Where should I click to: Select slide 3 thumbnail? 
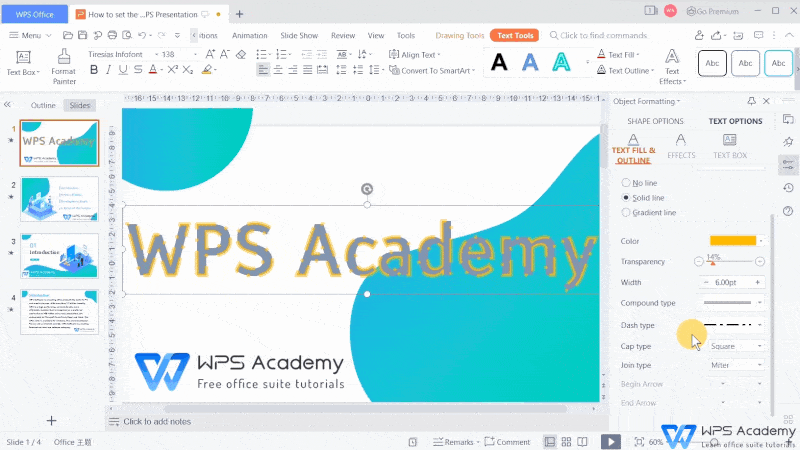60,256
